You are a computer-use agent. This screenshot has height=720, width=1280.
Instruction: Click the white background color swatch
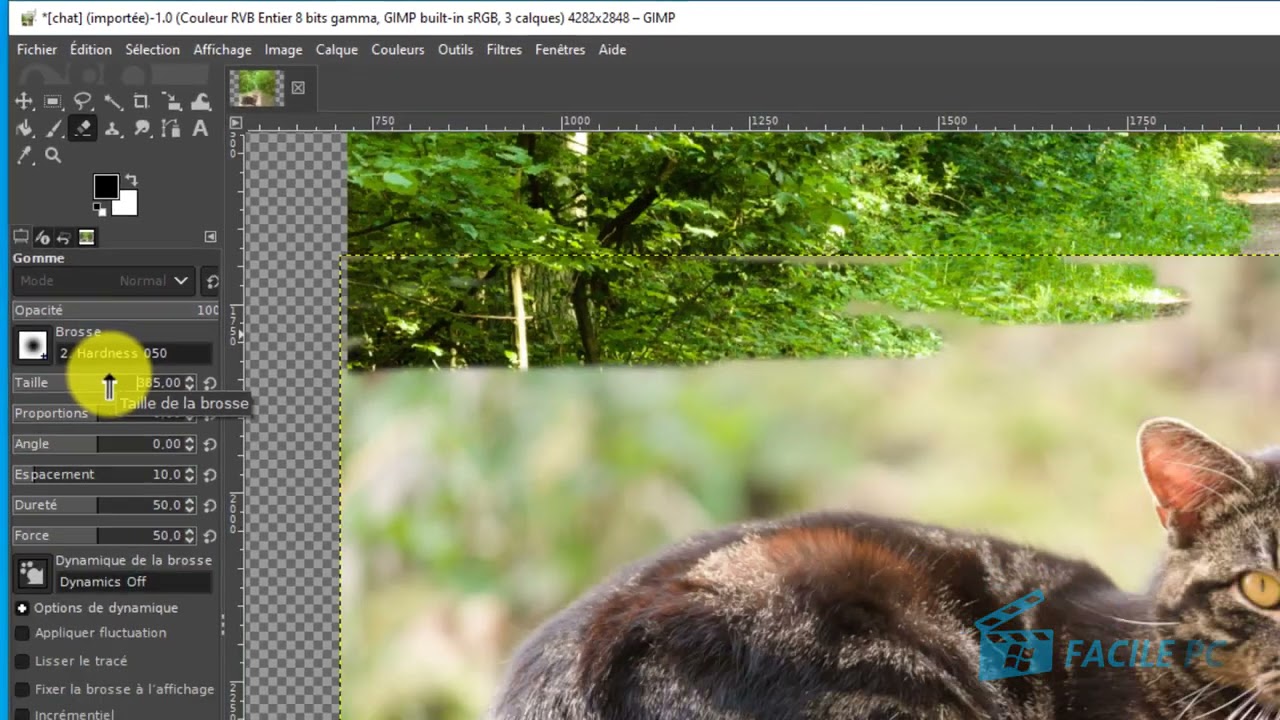coord(127,205)
